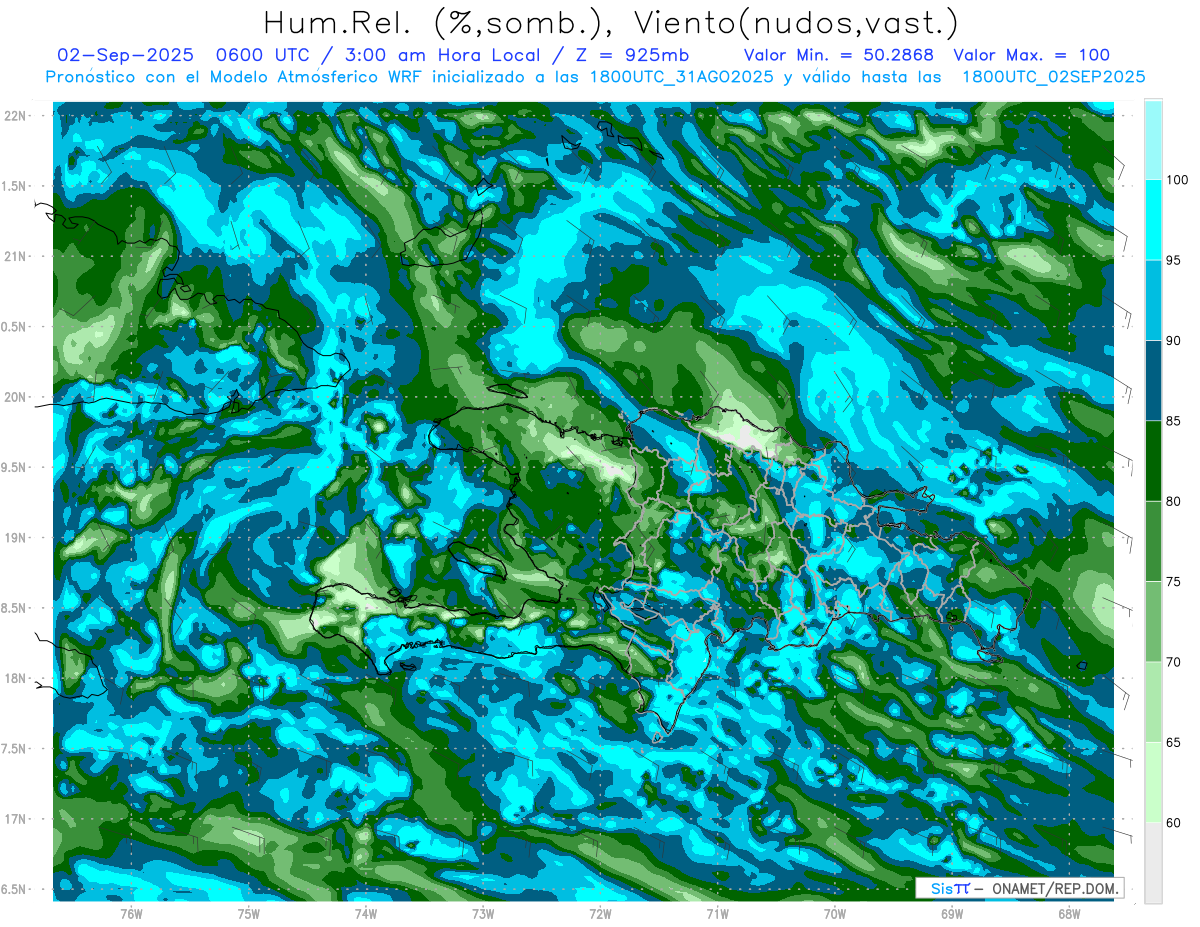
Task: Pick the dark blue colorbar swatch between 85 and 90
Action: pyautogui.click(x=1153, y=381)
